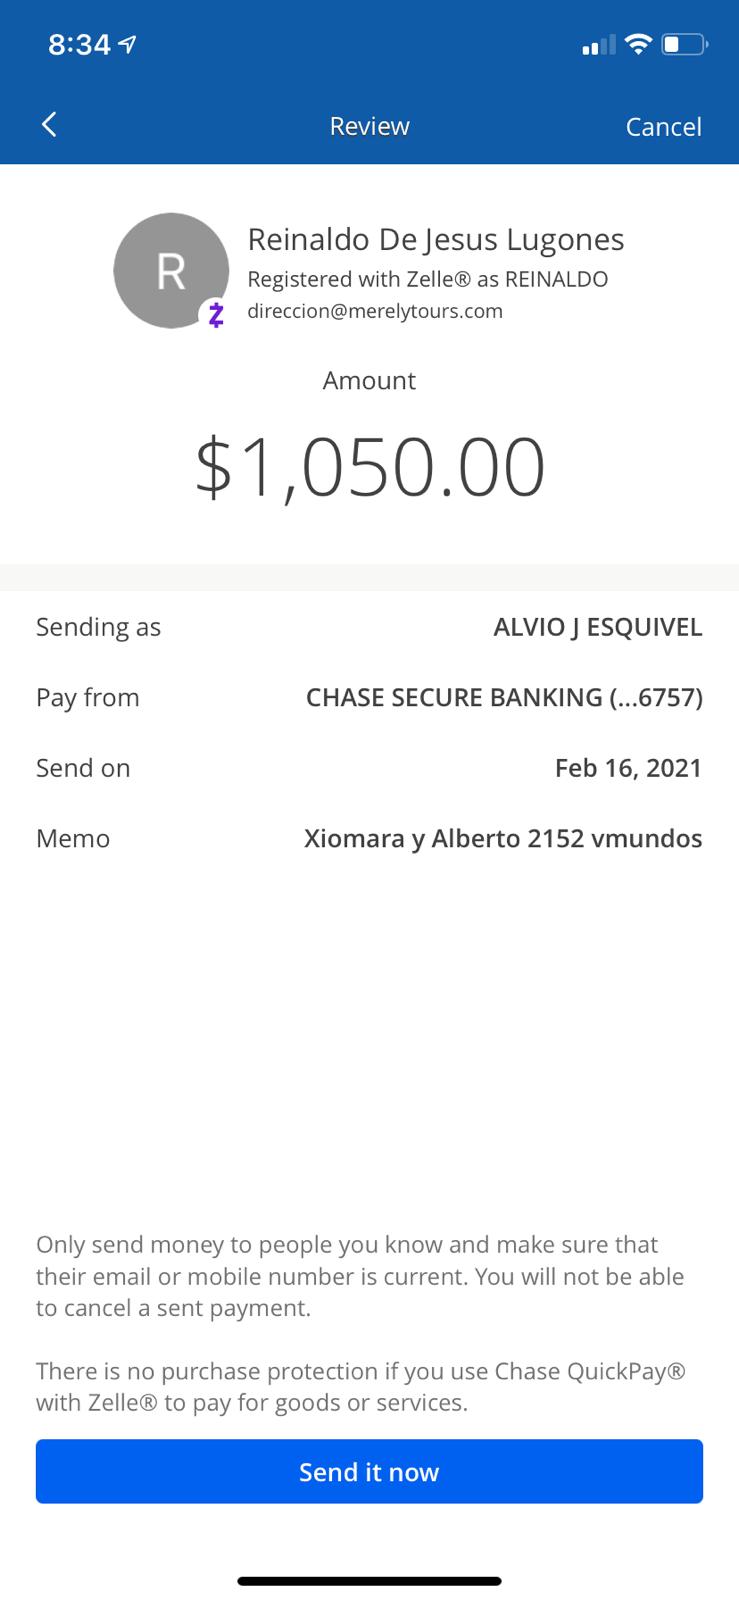
Task: Tap the home indicator bar
Action: [369, 1581]
